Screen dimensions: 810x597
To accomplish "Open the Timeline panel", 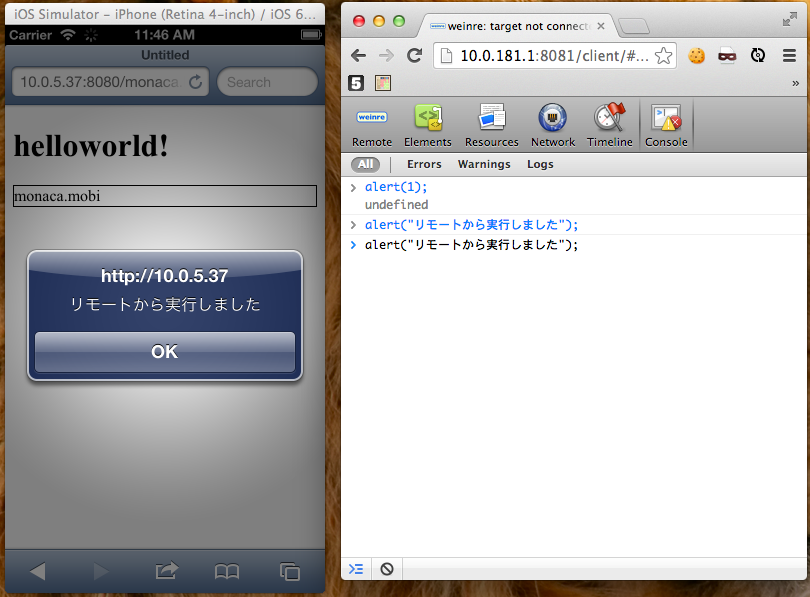I will [x=609, y=127].
